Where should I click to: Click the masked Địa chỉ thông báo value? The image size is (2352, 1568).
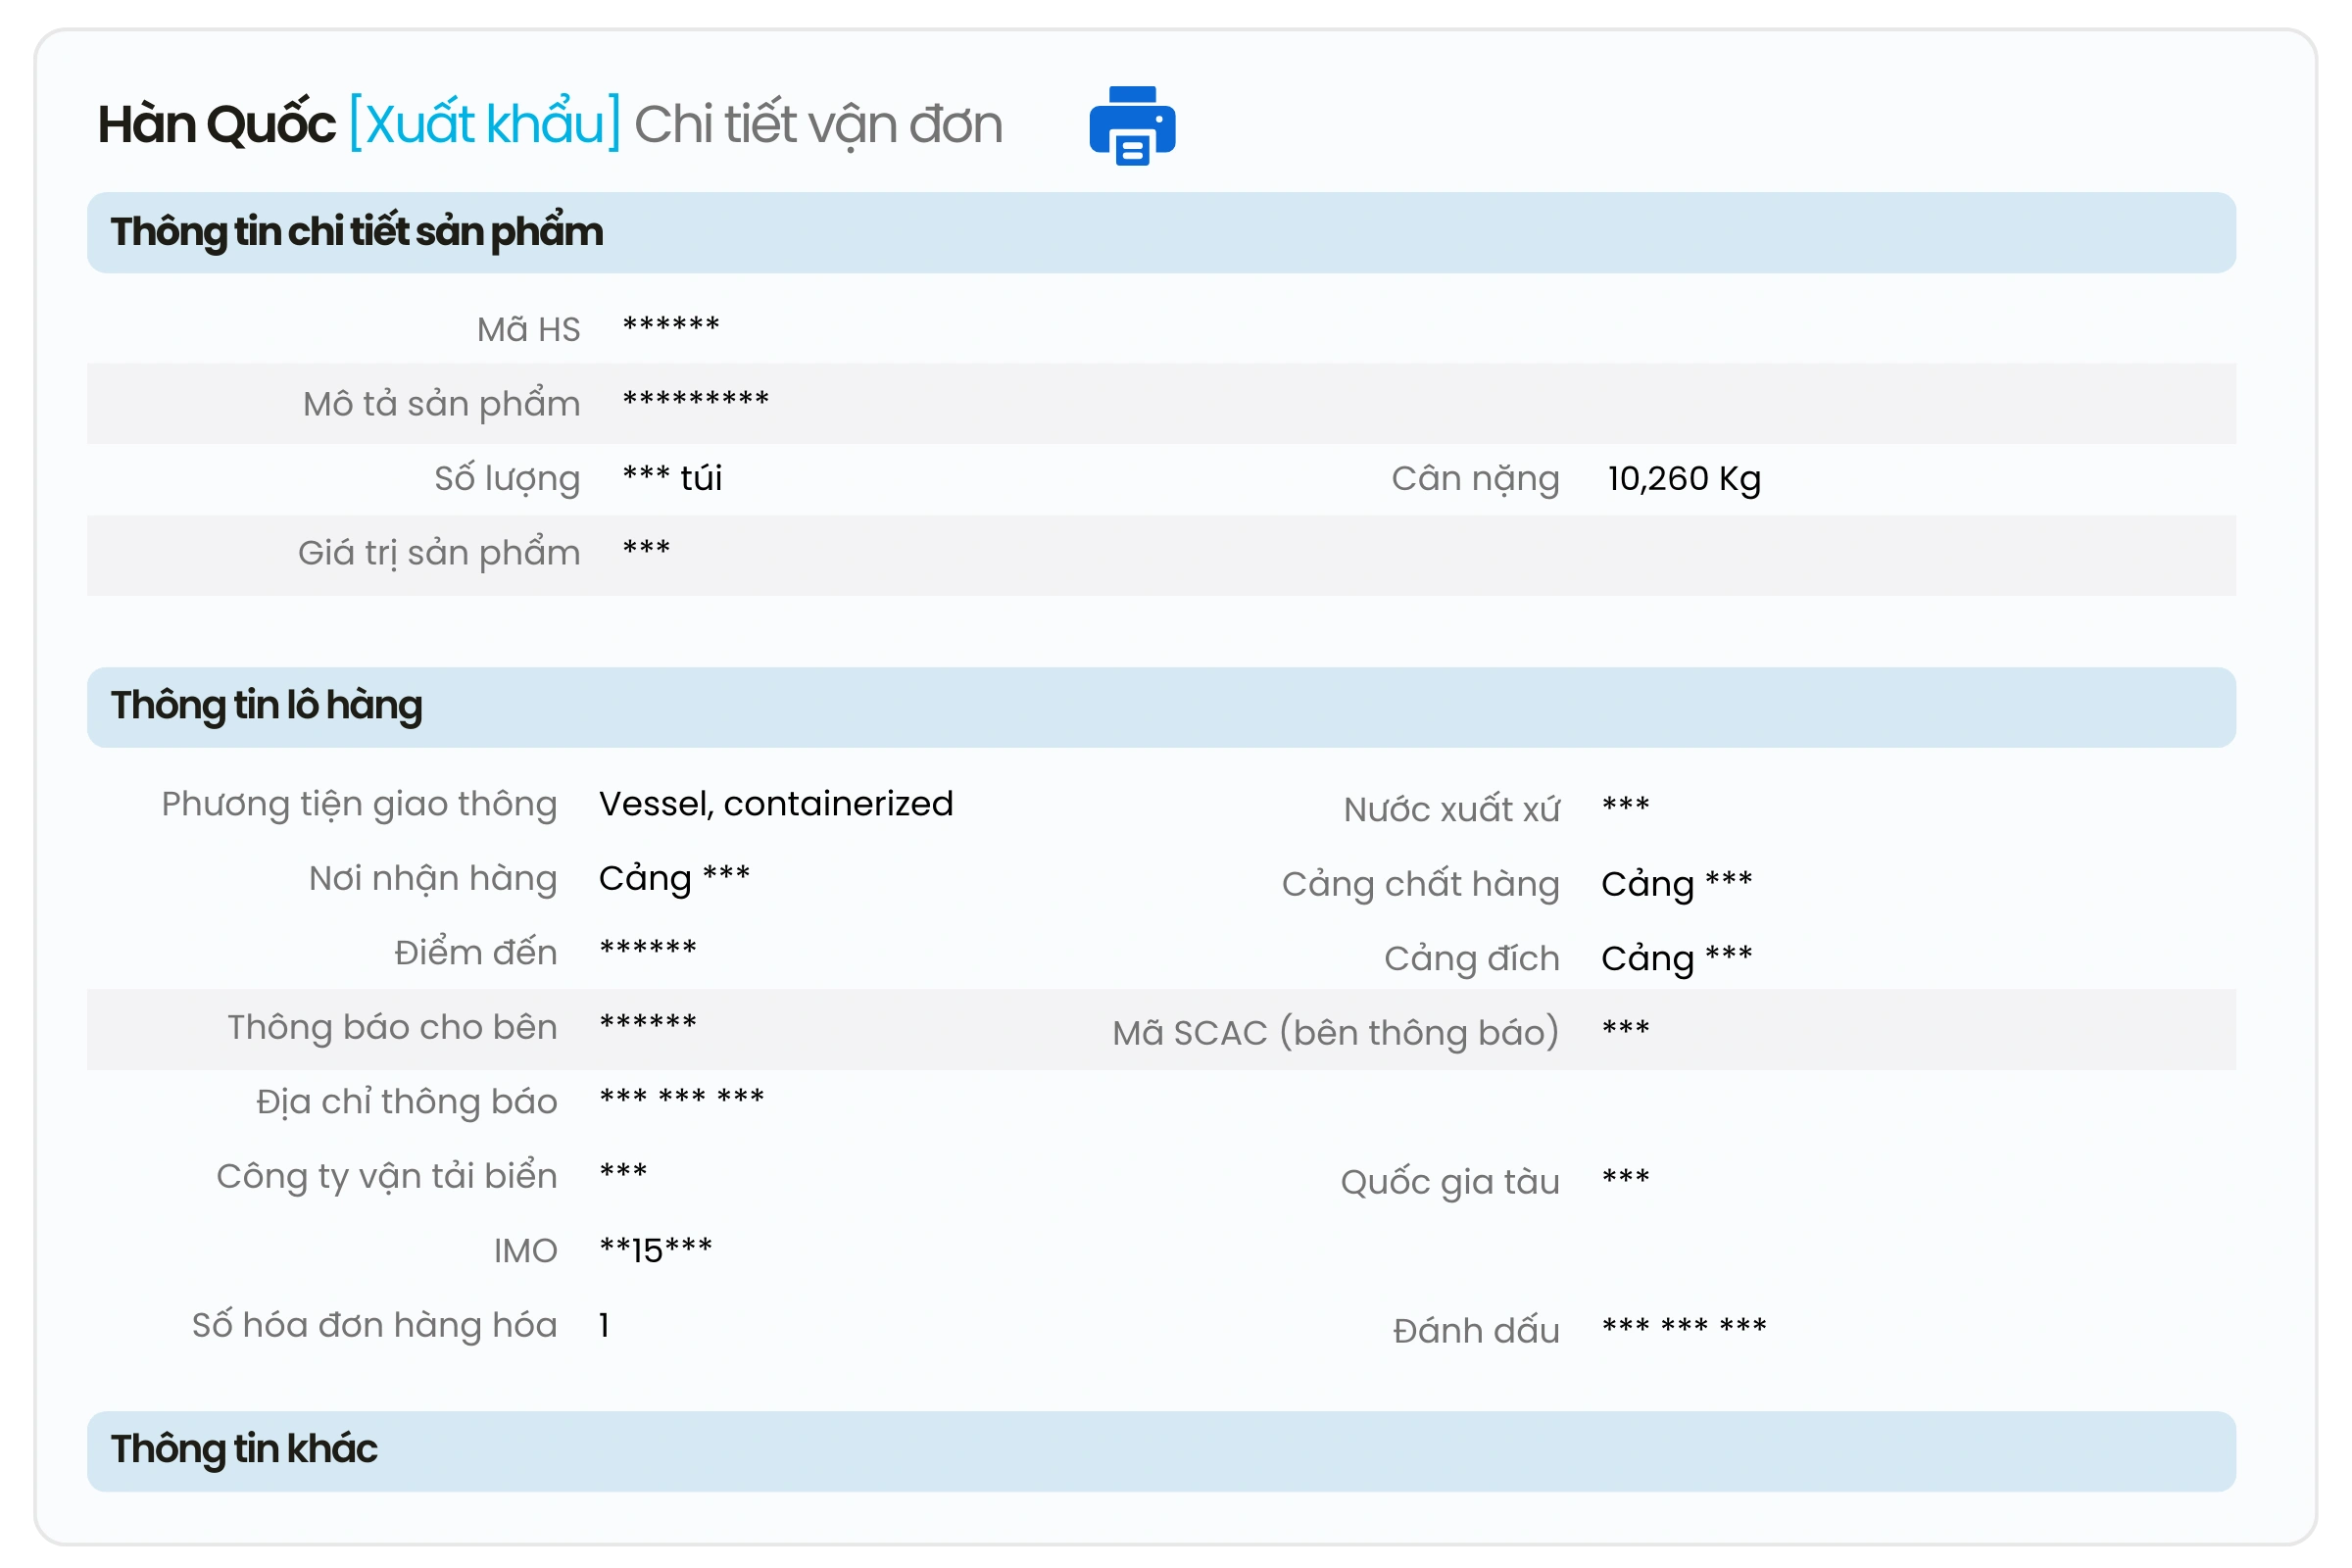682,1098
